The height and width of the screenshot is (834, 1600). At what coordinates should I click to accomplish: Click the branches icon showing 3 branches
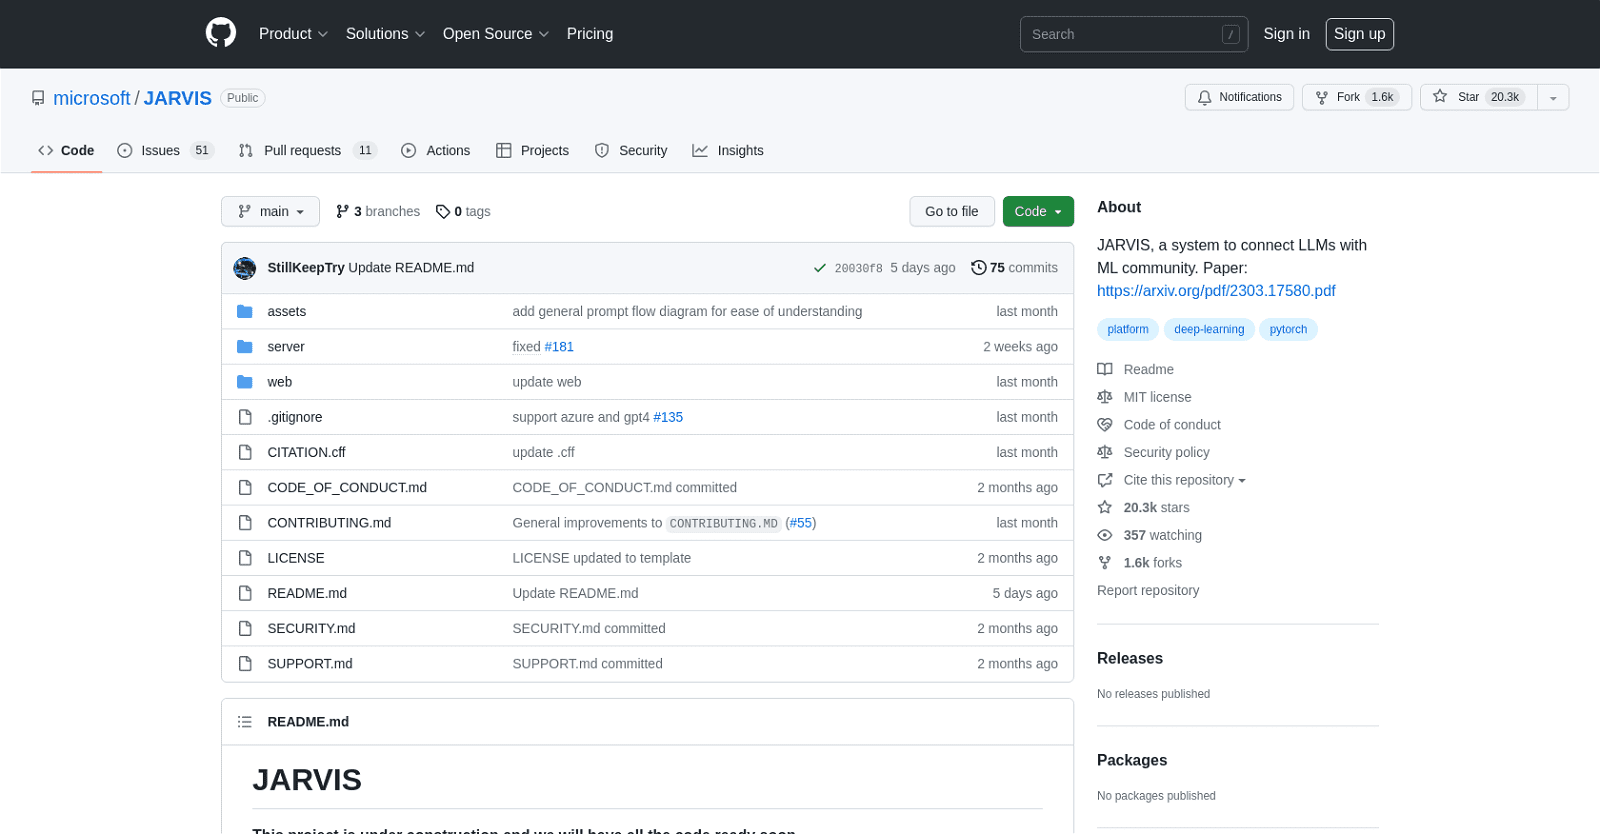pyautogui.click(x=342, y=212)
